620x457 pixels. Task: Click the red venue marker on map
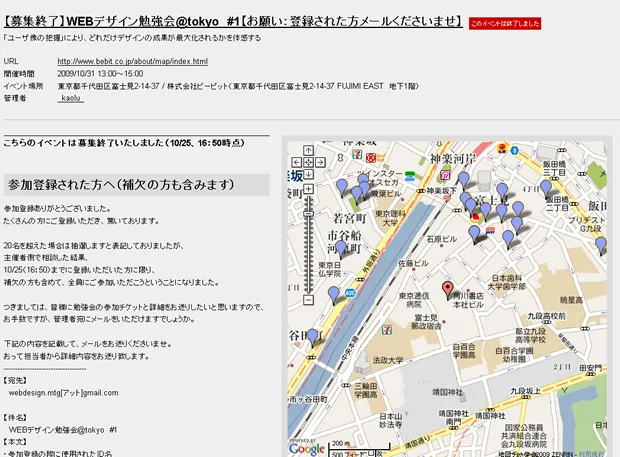[447, 290]
